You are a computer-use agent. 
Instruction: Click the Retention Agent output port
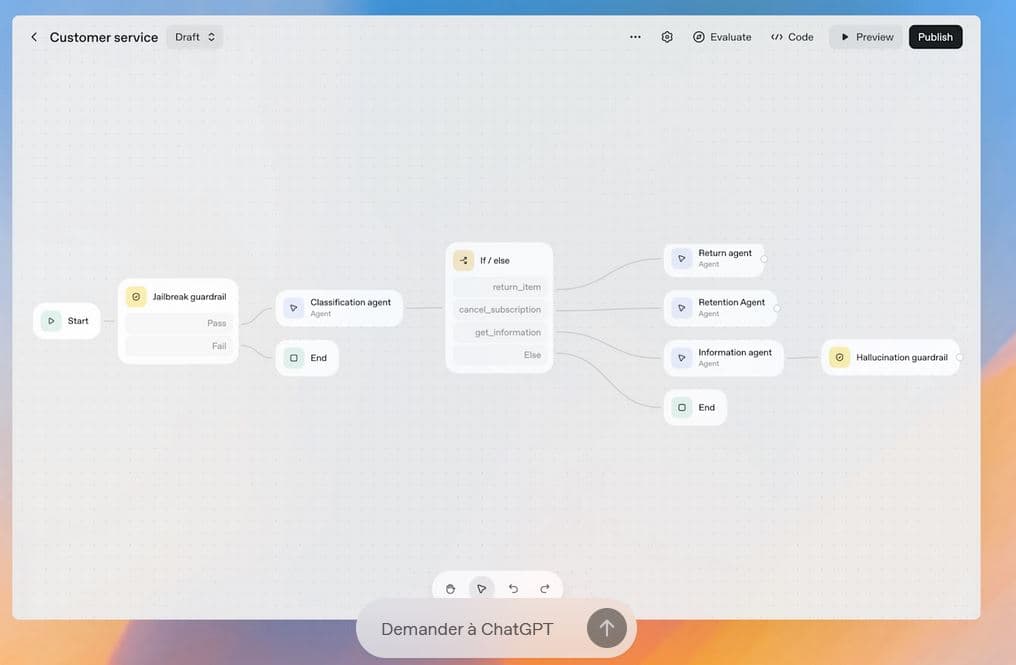(x=777, y=308)
